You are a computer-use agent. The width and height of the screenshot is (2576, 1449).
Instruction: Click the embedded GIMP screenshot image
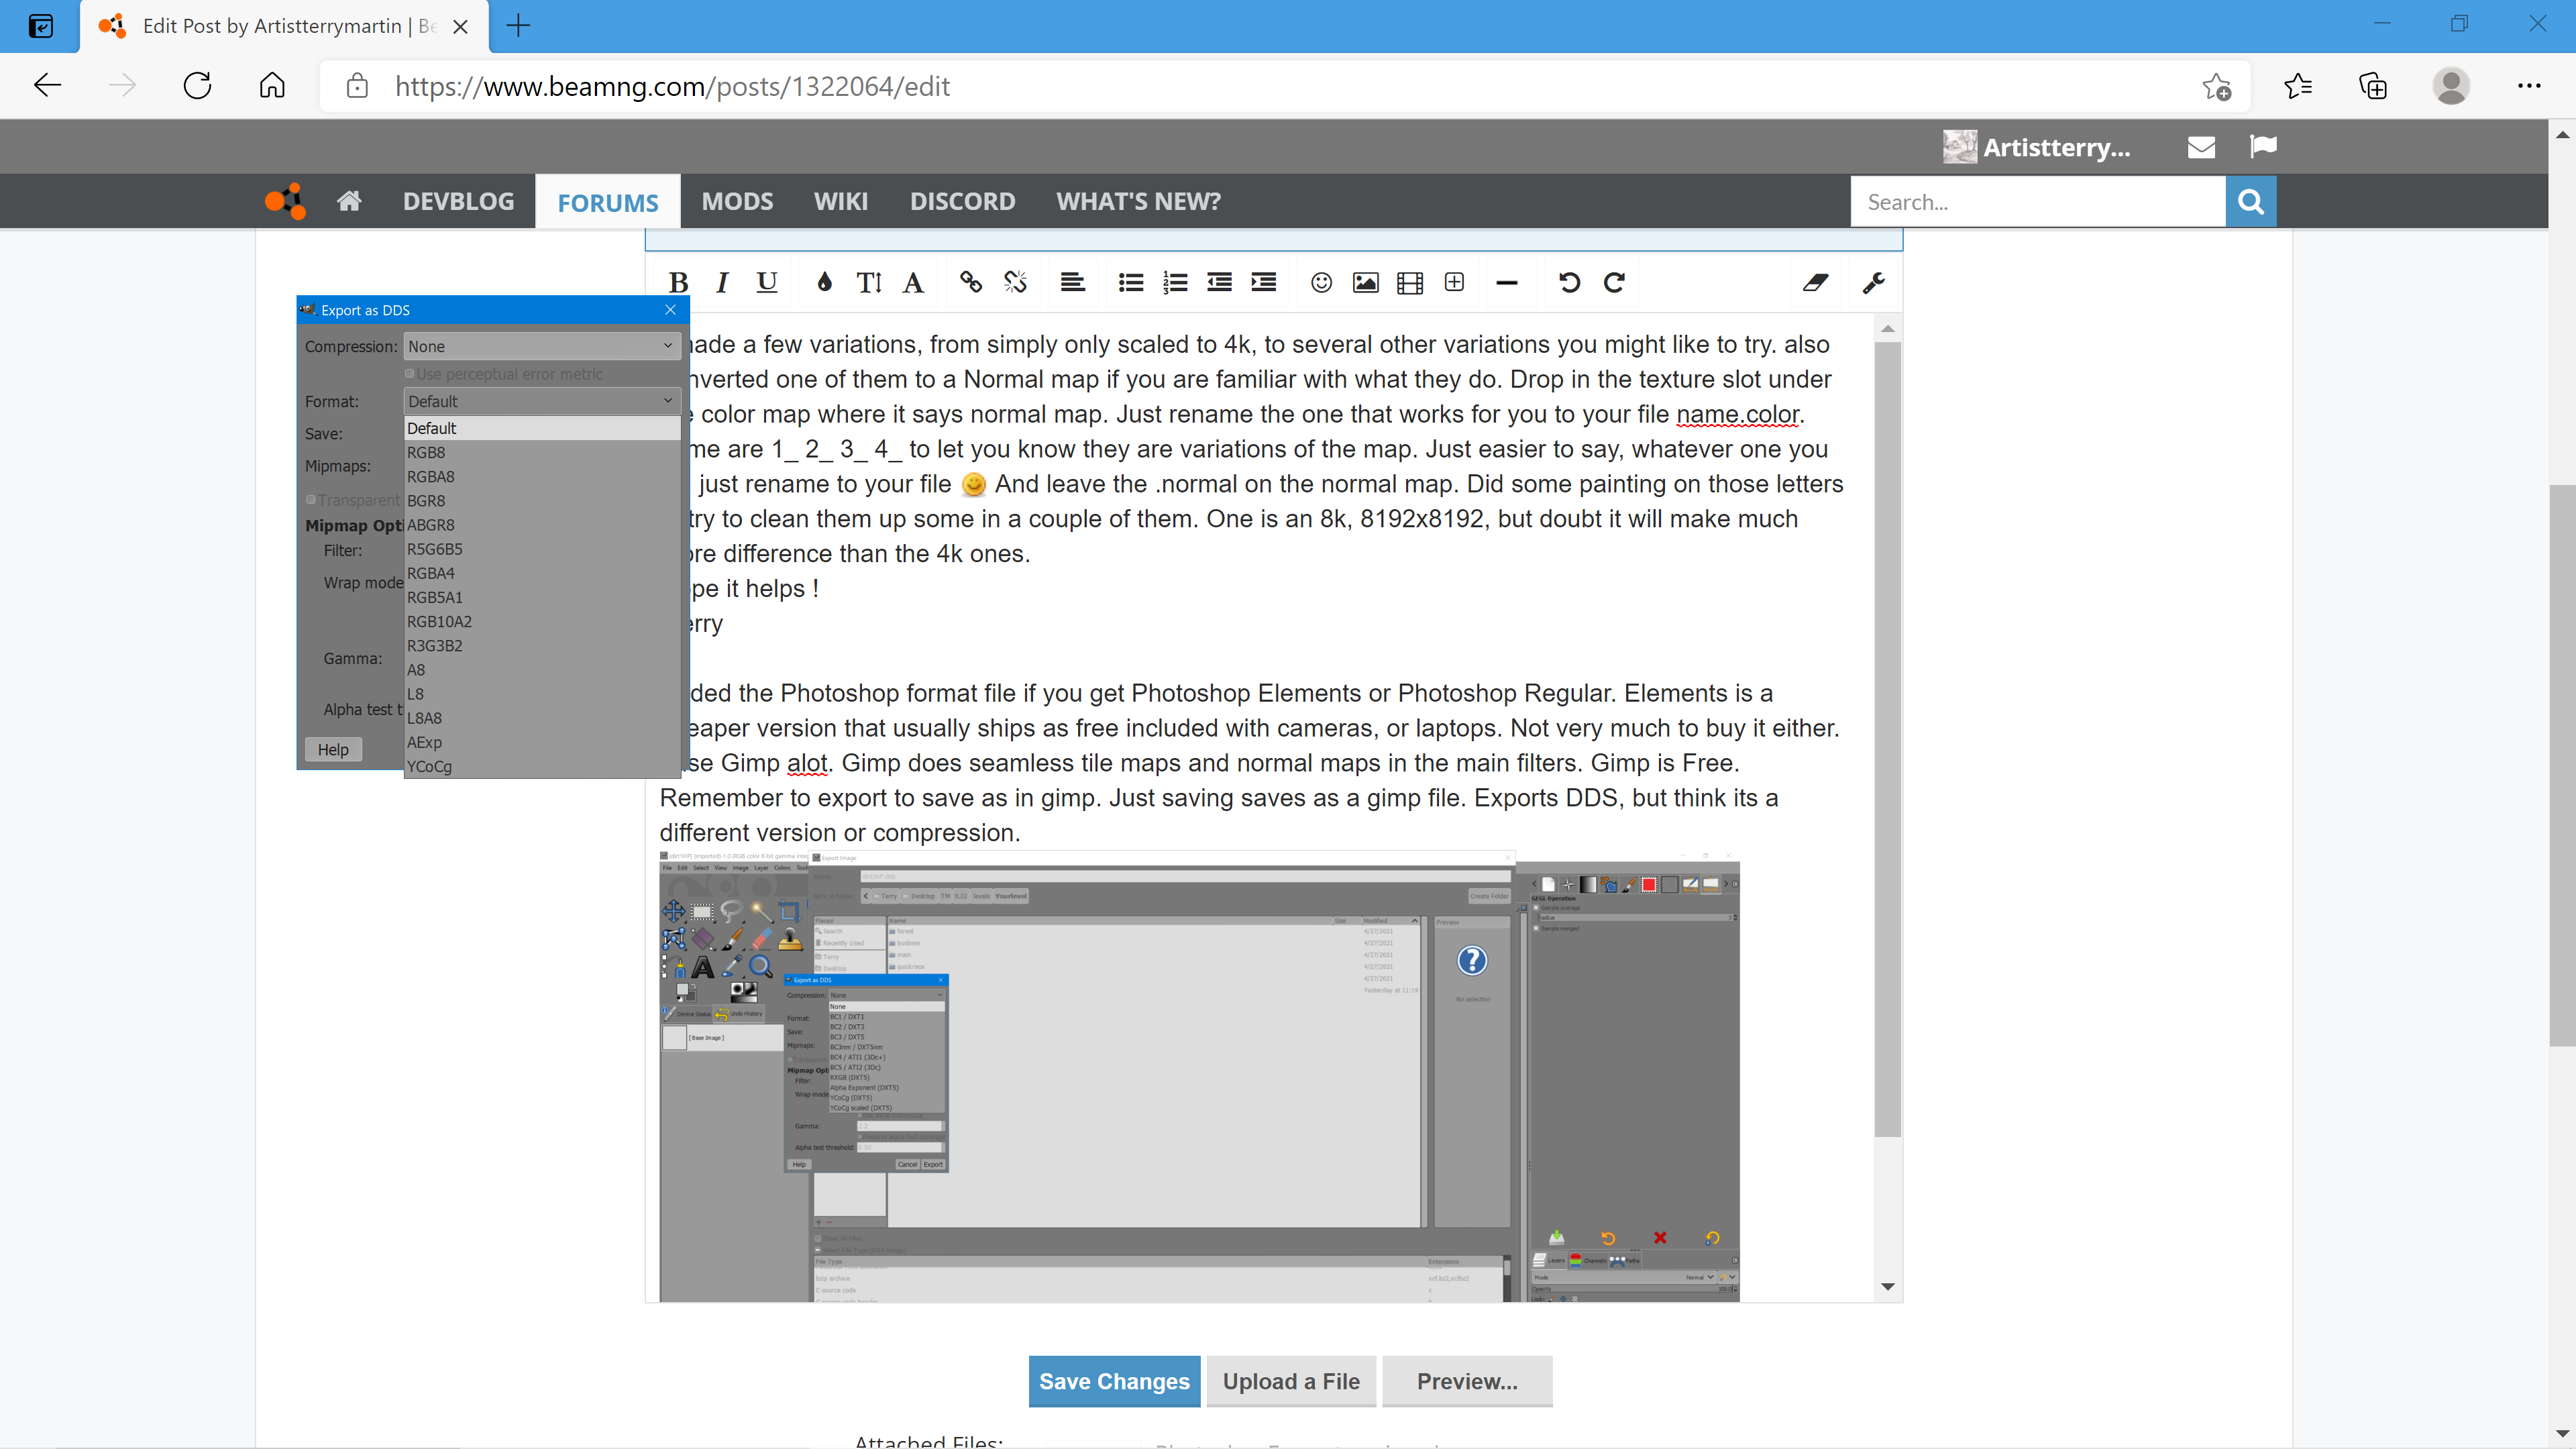pyautogui.click(x=1199, y=1077)
